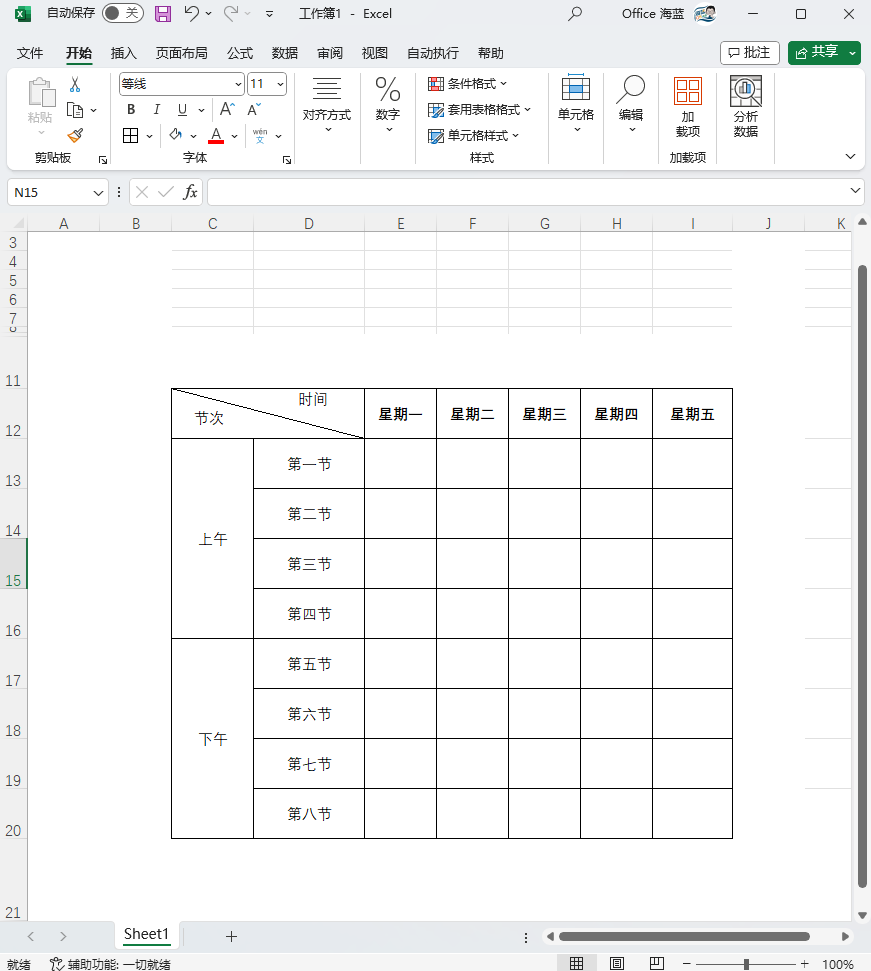Apply italic formatting

click(157, 110)
